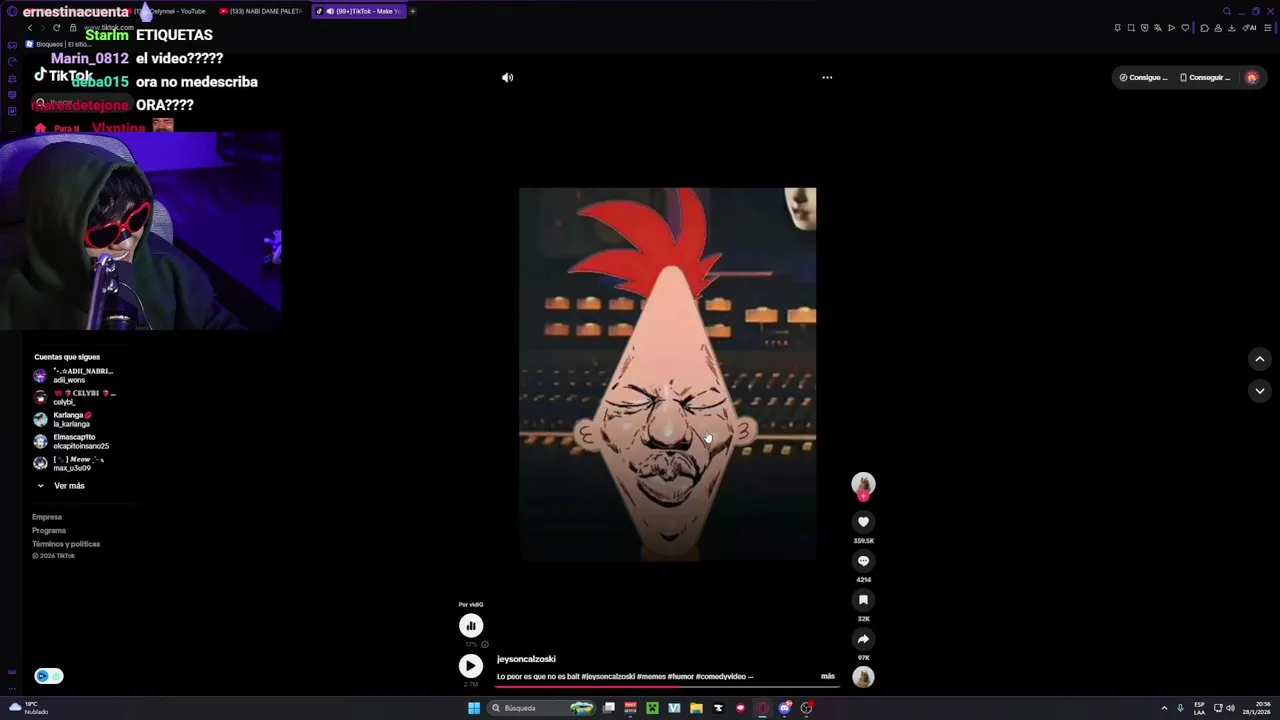The image size is (1280, 720).
Task: Open Discord from the taskbar
Action: click(x=785, y=708)
